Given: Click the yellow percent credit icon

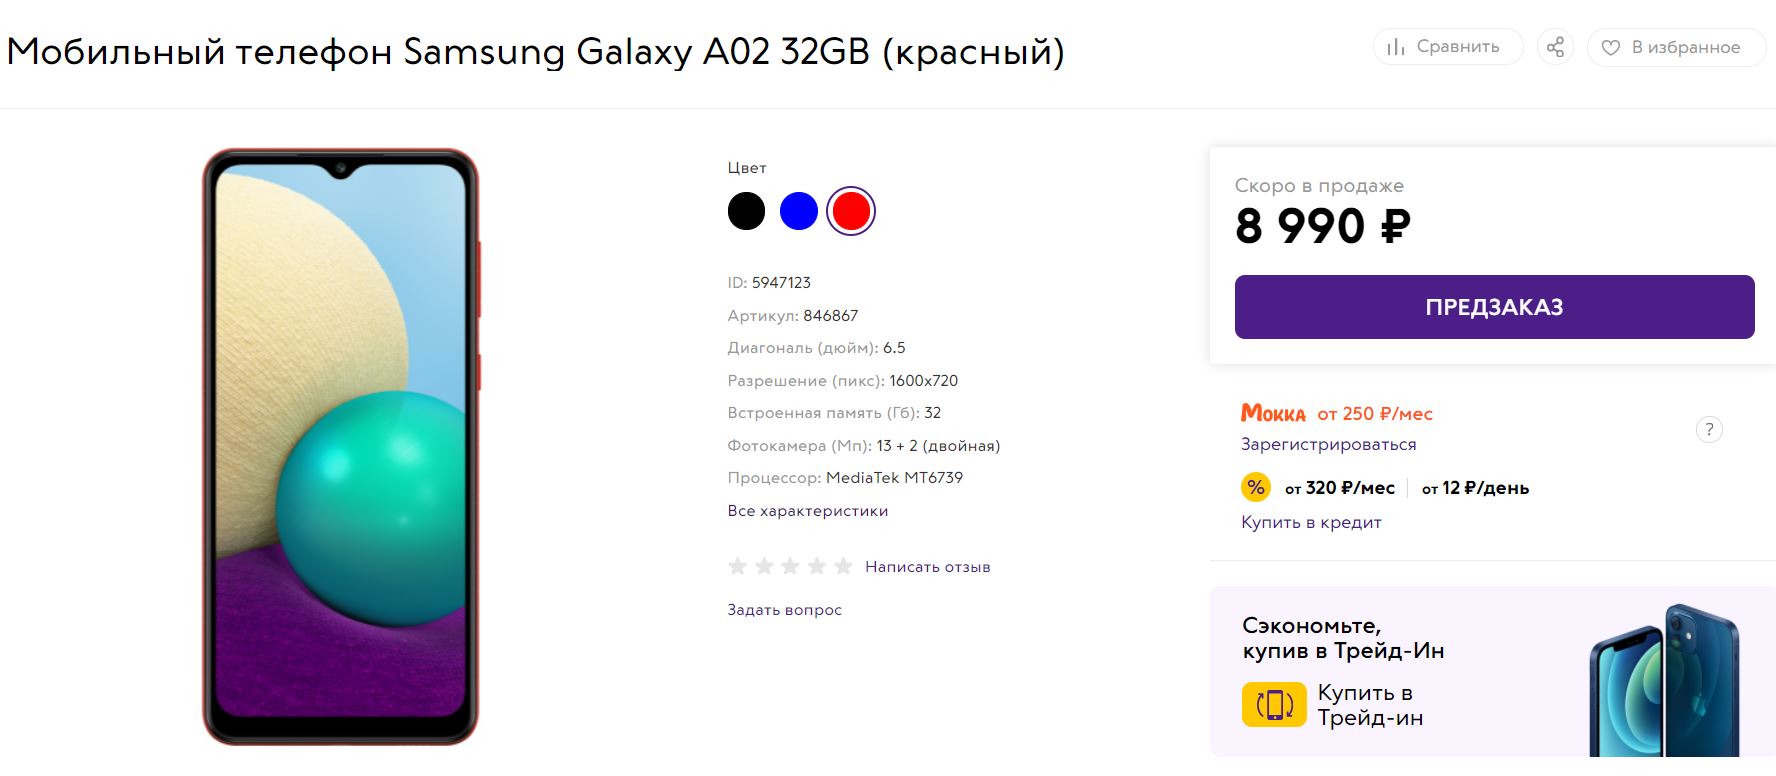Looking at the screenshot, I should 1256,487.
